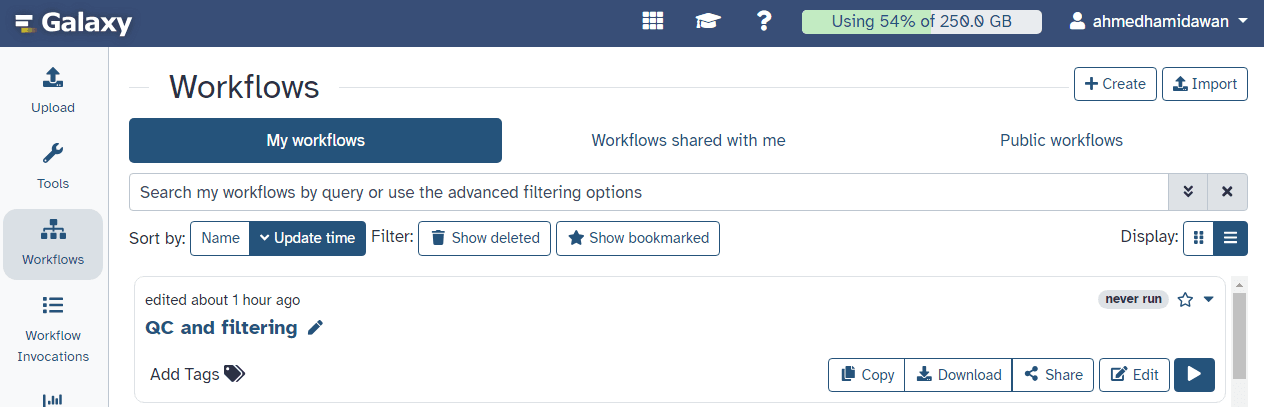Toggle Show bookmarked filter
The height and width of the screenshot is (407, 1264).
[x=637, y=238]
